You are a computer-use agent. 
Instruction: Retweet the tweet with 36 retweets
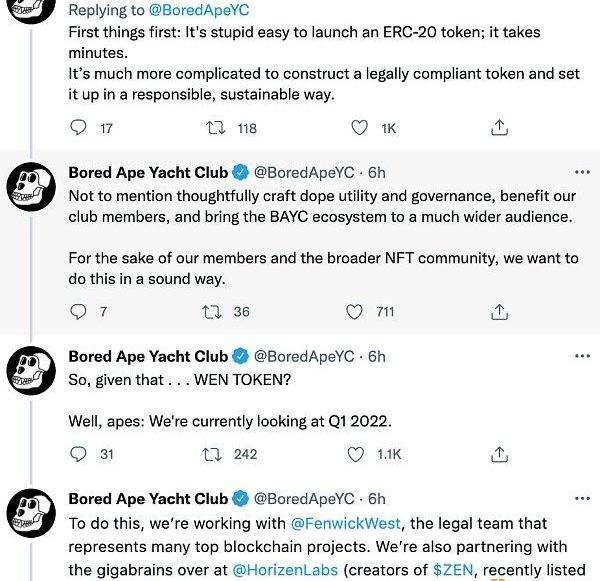point(212,312)
